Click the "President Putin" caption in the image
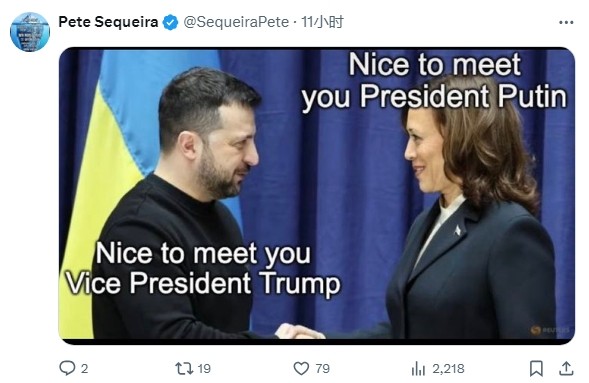The height and width of the screenshot is (383, 589). pos(463,96)
